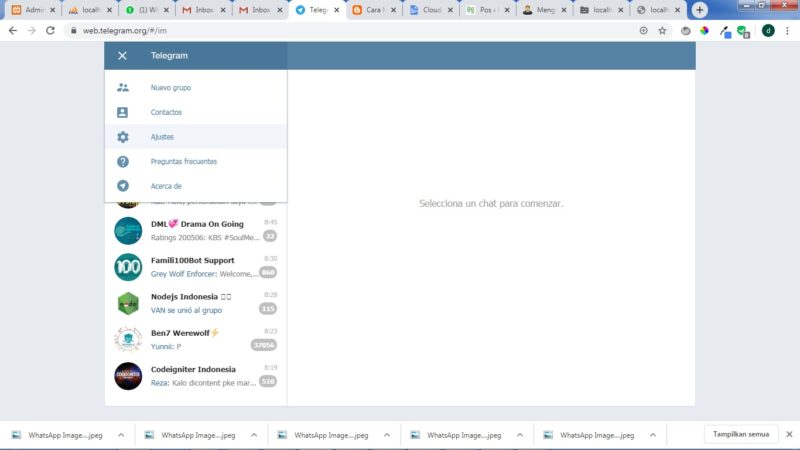Click the colorful circle extension icon
Viewport: 800px width, 450px height.
705,31
